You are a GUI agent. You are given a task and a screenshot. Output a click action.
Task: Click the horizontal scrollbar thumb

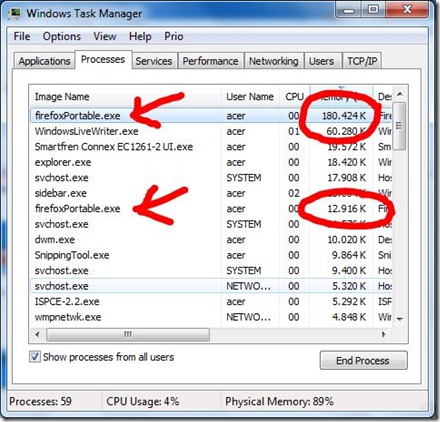[128, 334]
